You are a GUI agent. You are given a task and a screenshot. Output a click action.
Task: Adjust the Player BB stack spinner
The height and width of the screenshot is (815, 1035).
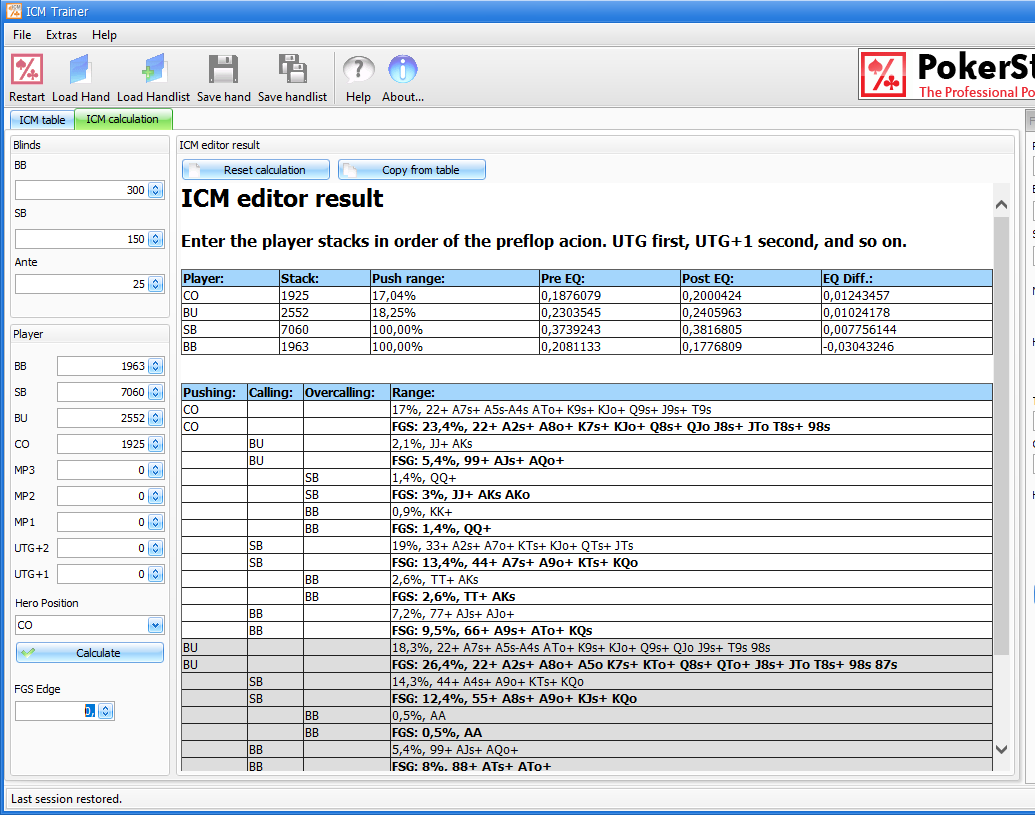(156, 366)
